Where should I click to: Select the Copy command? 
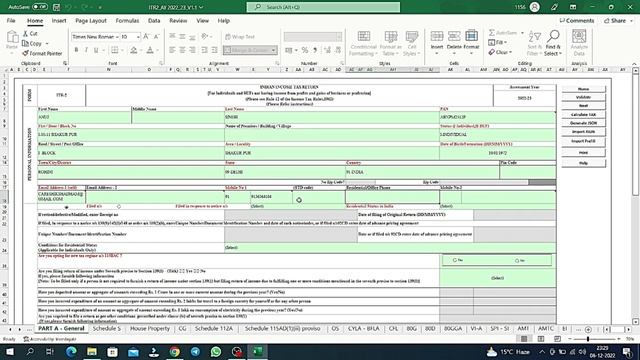click(32, 43)
